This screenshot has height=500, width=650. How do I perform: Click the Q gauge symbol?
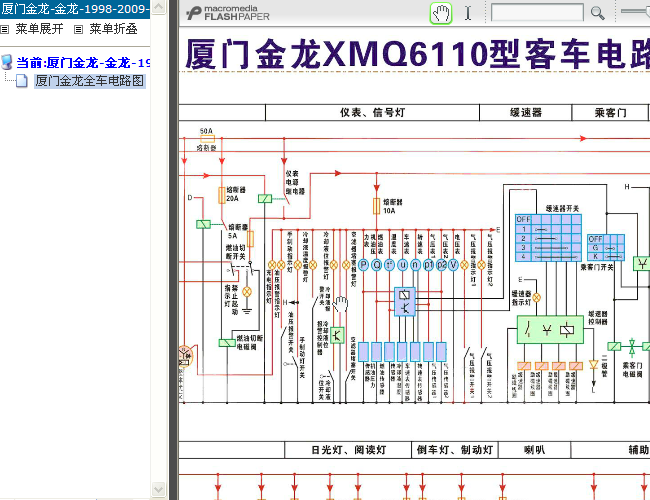376,265
